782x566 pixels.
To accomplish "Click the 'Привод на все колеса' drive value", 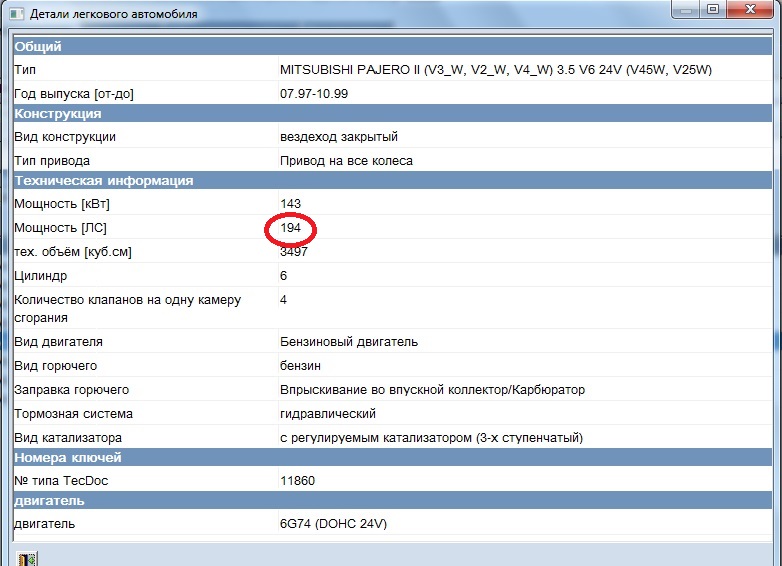I will (x=346, y=160).
